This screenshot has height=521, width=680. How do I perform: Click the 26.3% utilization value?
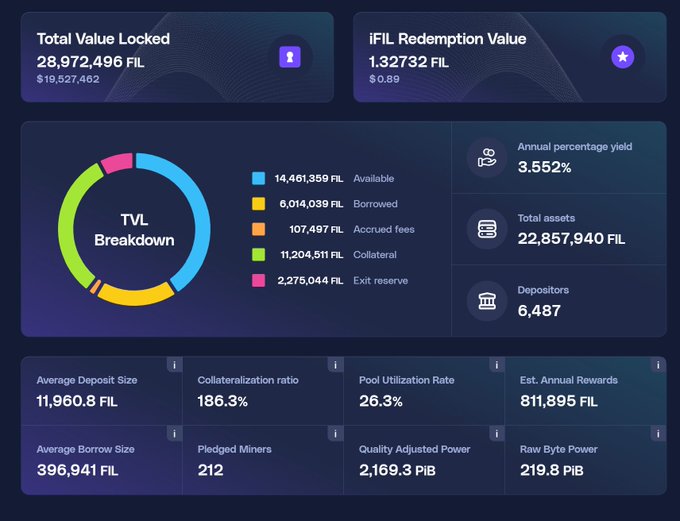381,401
